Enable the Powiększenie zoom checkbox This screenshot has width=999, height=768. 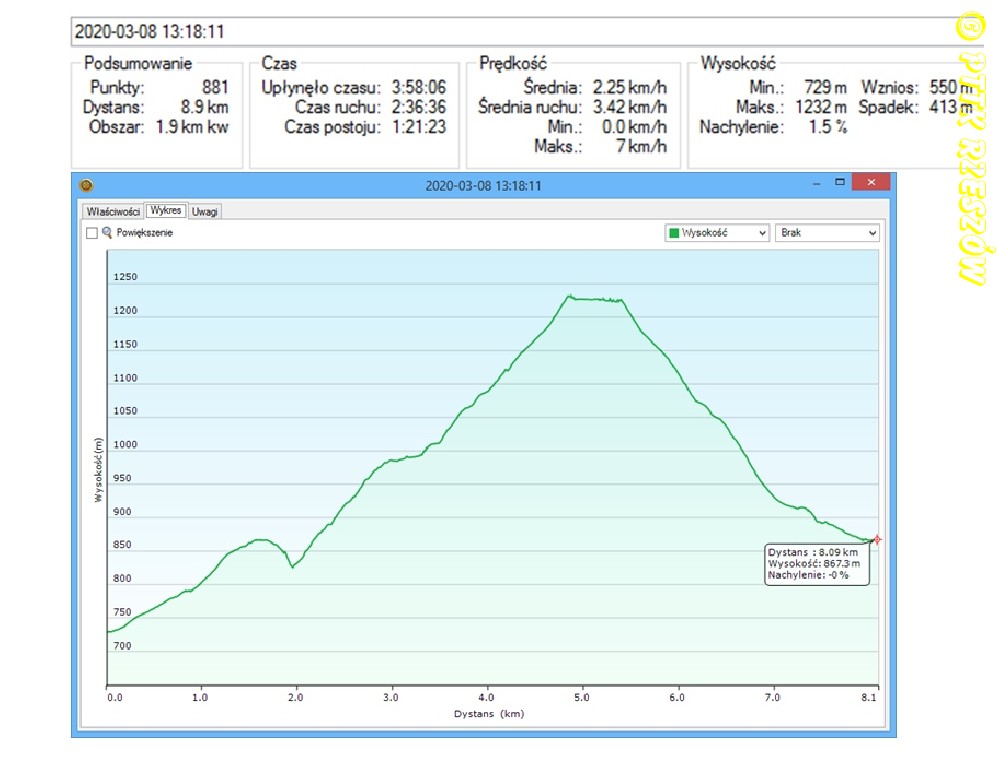(x=92, y=233)
